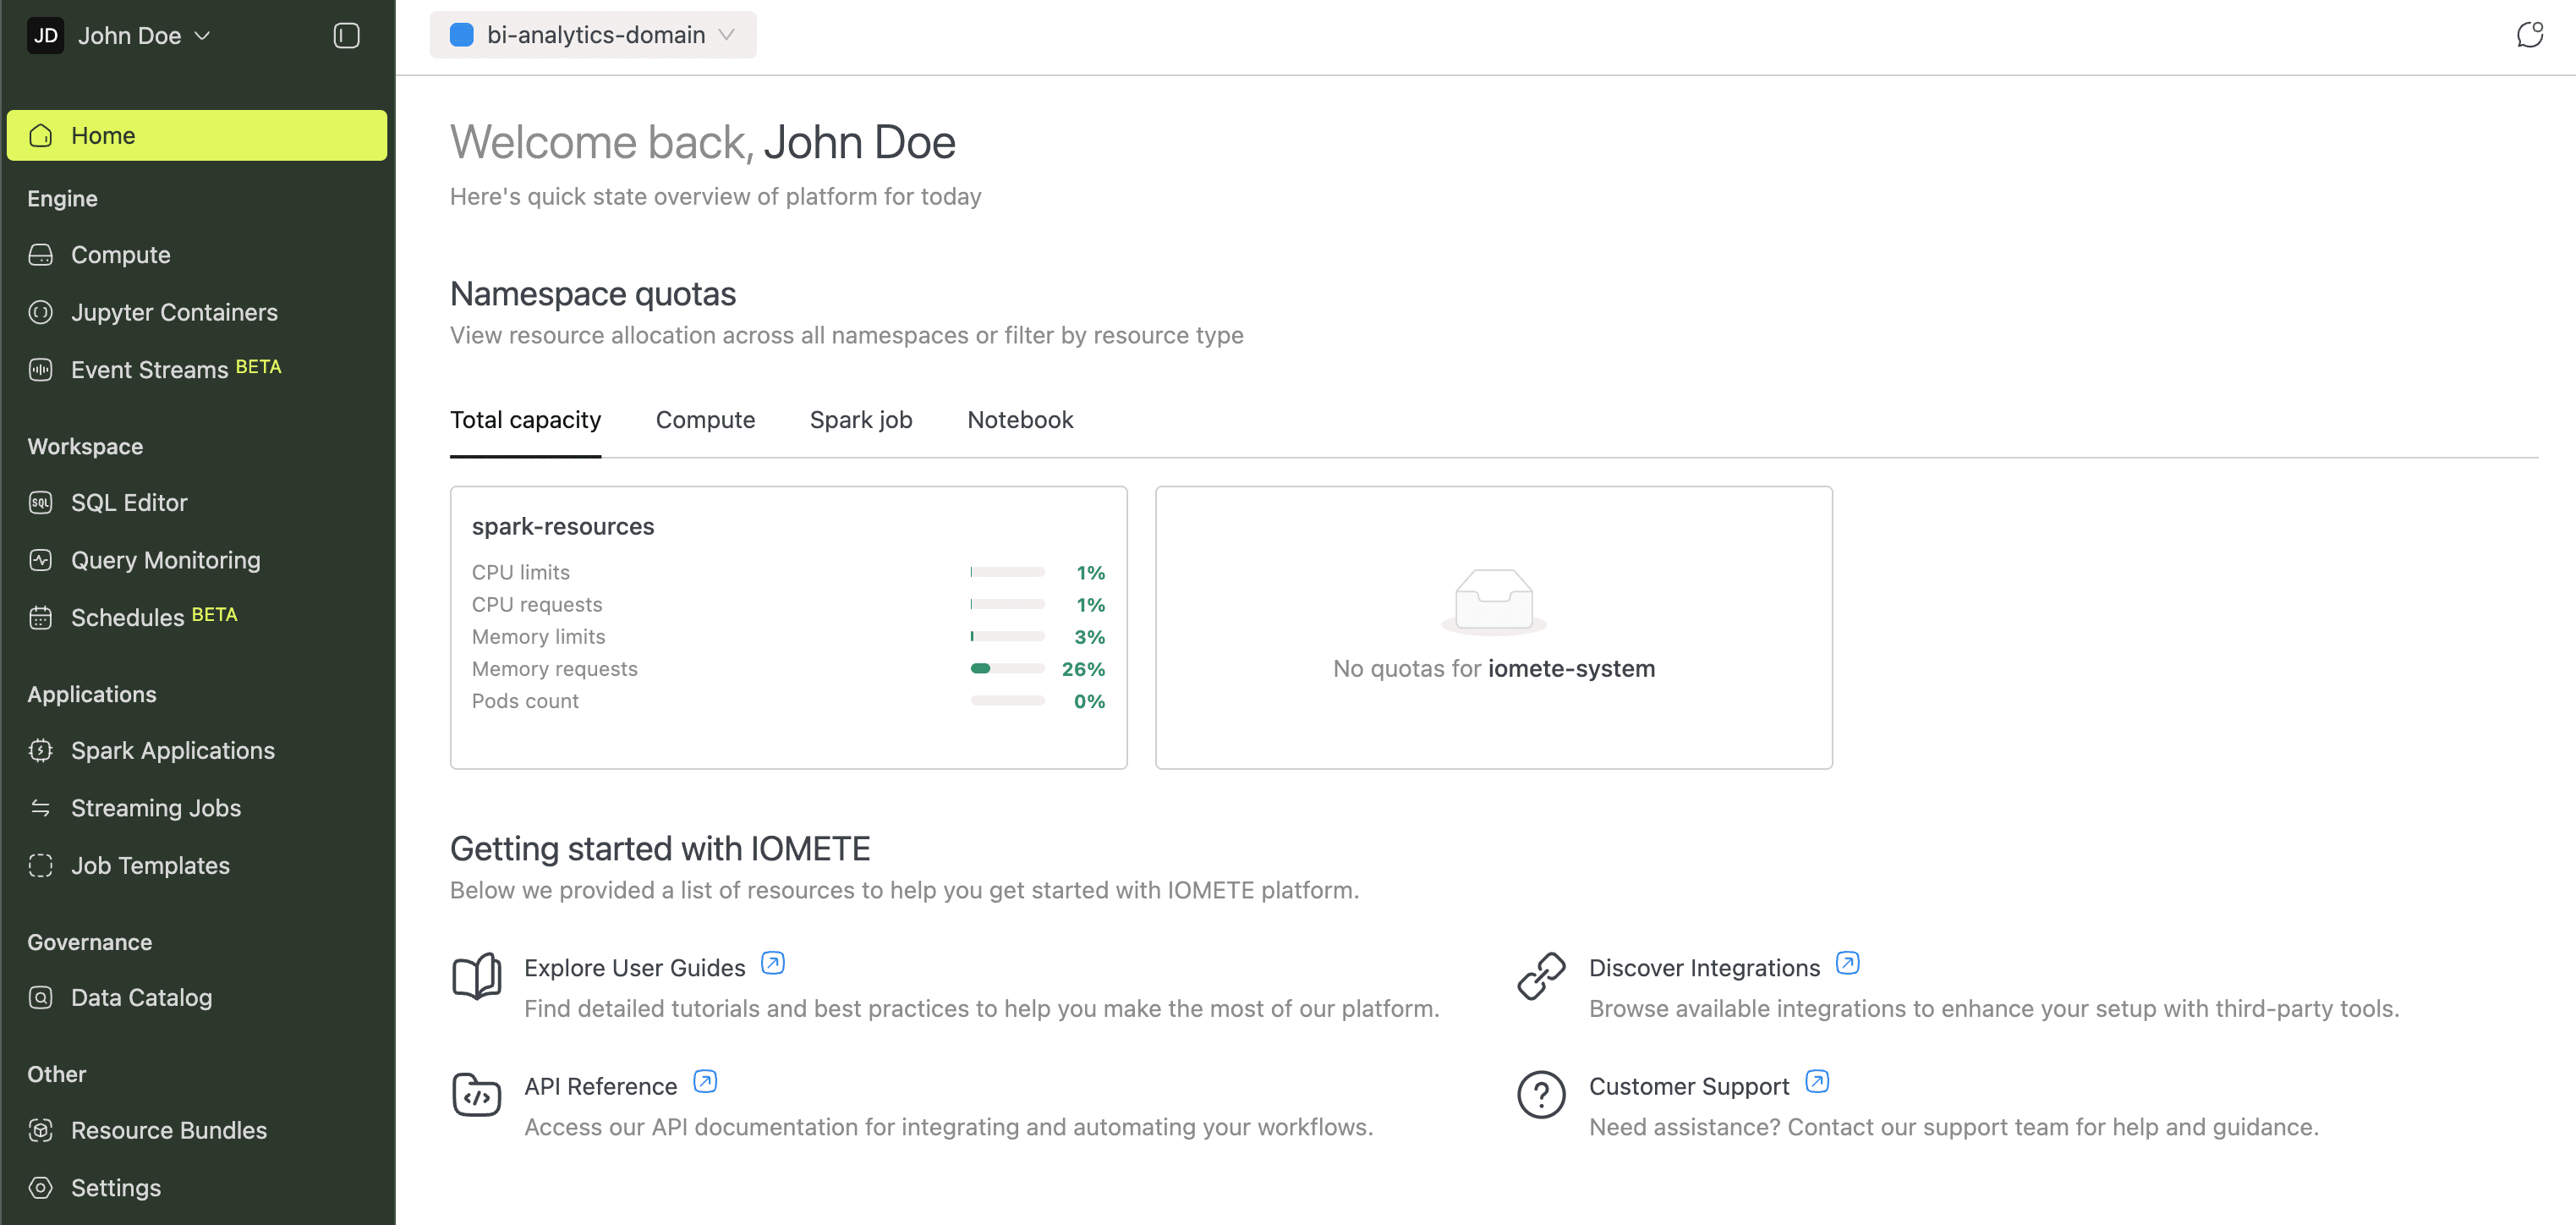Viewport: 2576px width, 1225px height.
Task: Click the Event Streams beta icon
Action: pos(40,369)
